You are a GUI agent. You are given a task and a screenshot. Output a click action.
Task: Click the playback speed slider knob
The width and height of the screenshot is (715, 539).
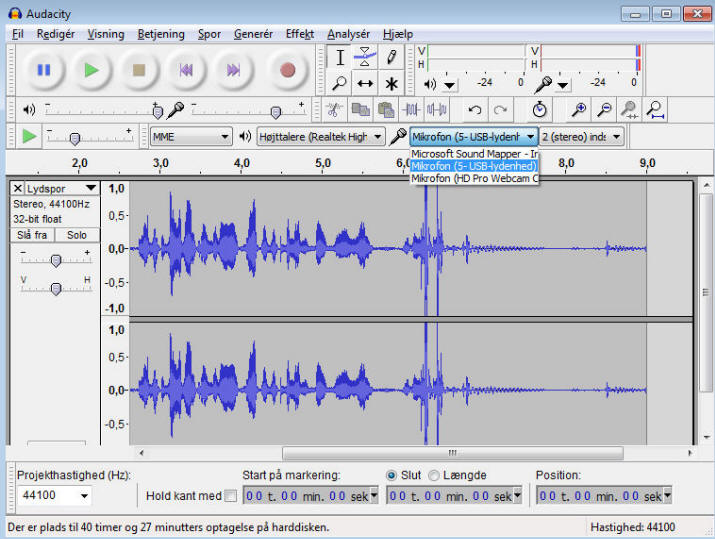point(75,138)
